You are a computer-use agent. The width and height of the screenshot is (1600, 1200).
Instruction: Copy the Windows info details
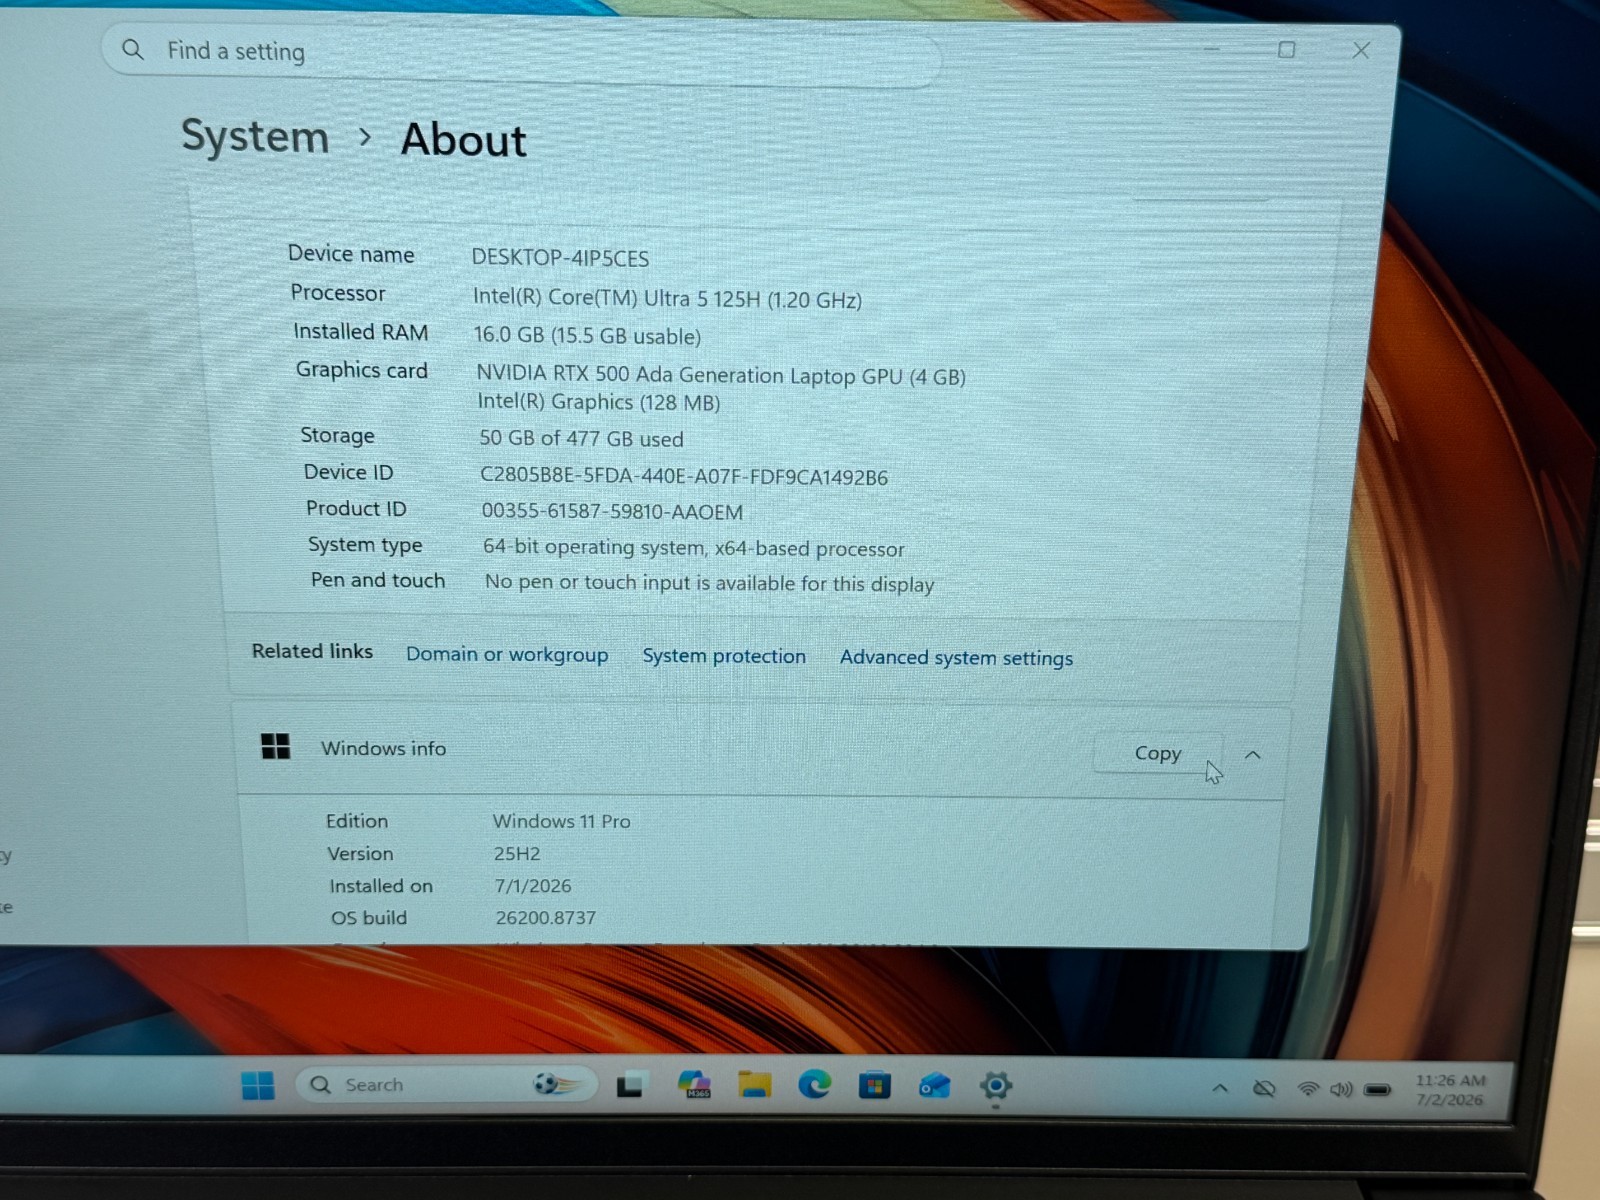[x=1158, y=753]
